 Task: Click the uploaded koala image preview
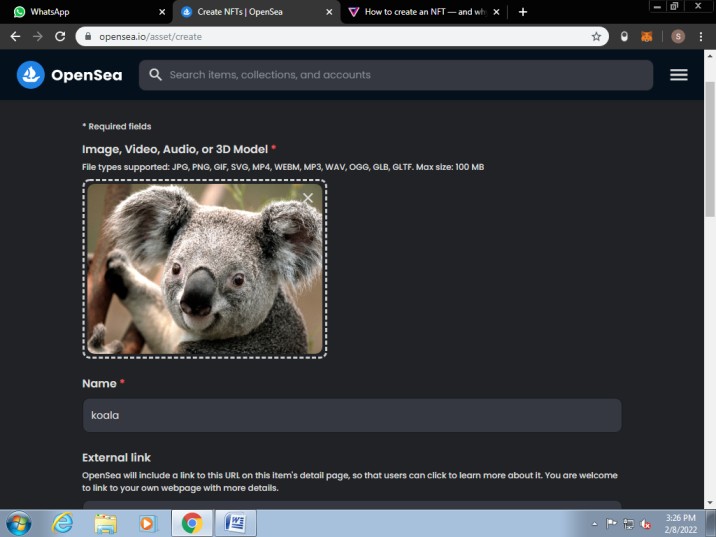(204, 268)
